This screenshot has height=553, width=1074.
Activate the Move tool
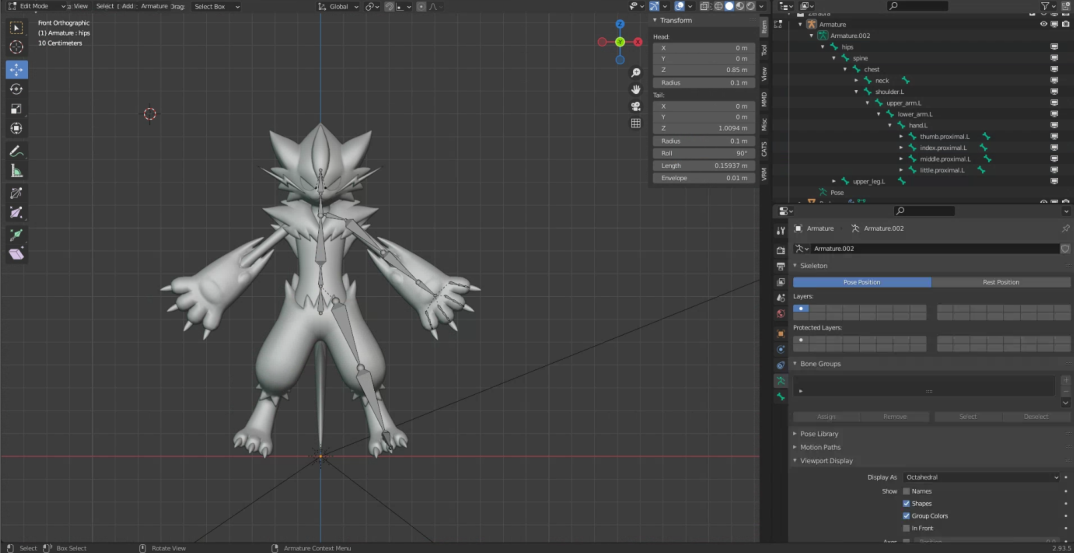16,69
